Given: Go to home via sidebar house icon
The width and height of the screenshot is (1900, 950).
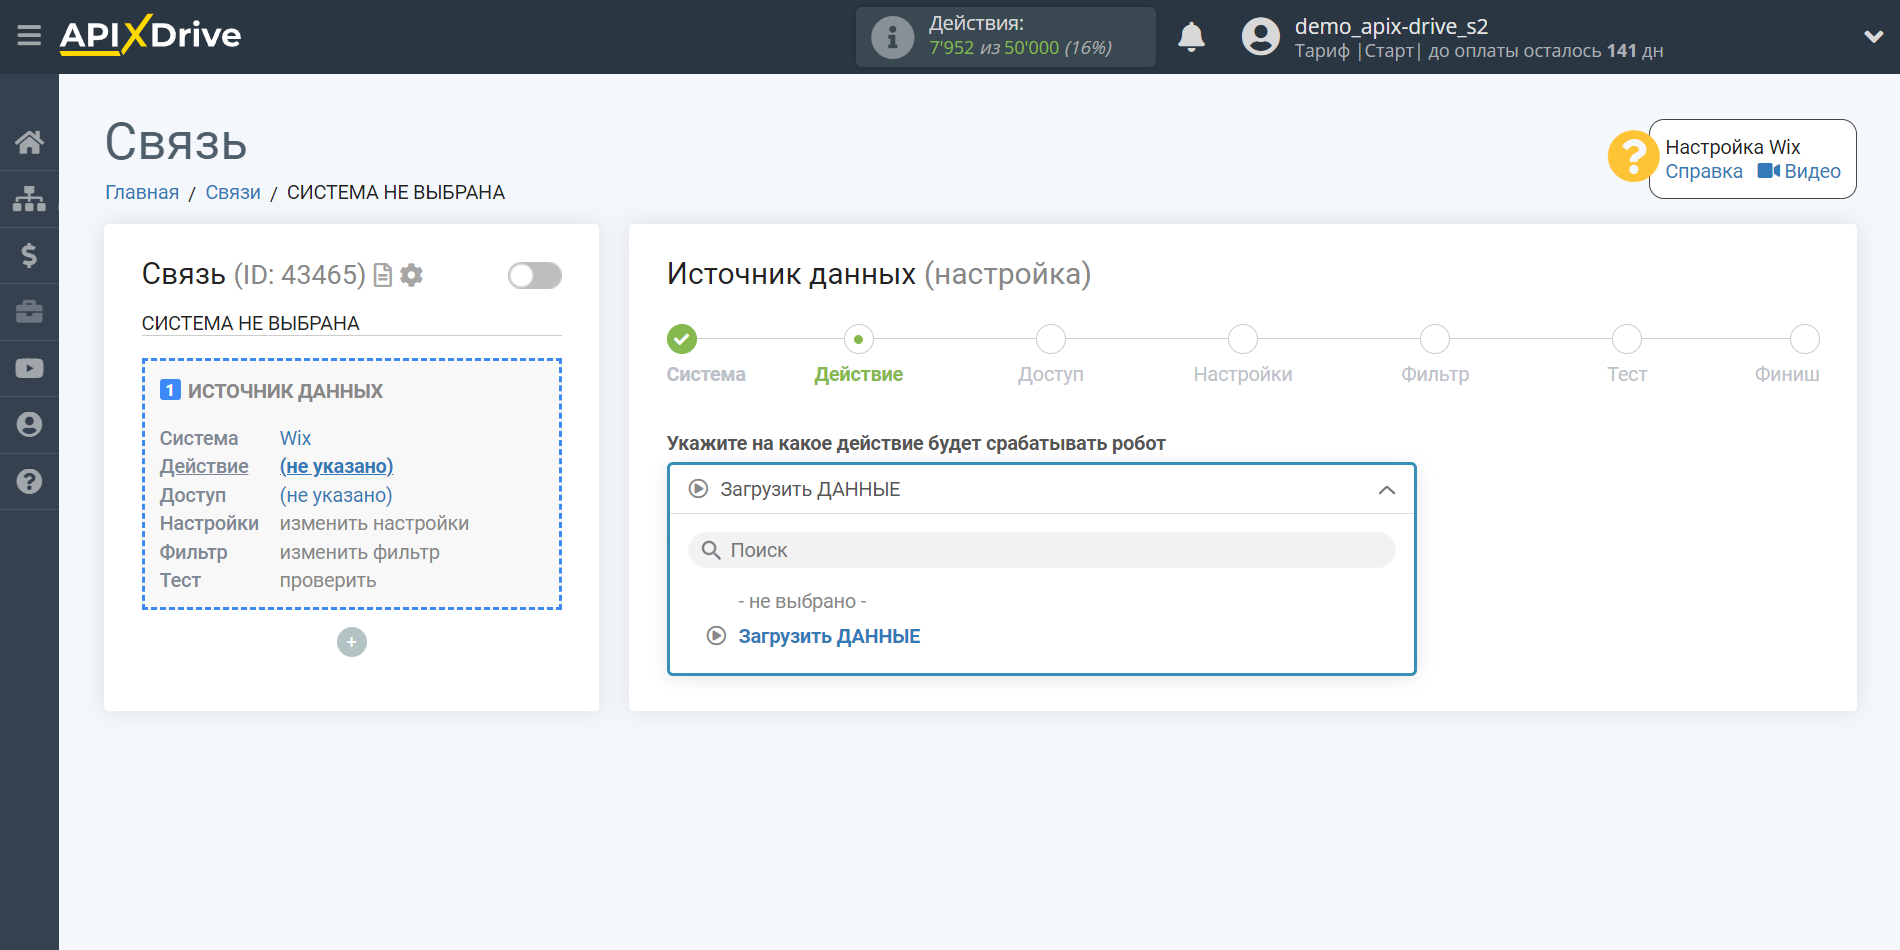Looking at the screenshot, I should point(29,142).
